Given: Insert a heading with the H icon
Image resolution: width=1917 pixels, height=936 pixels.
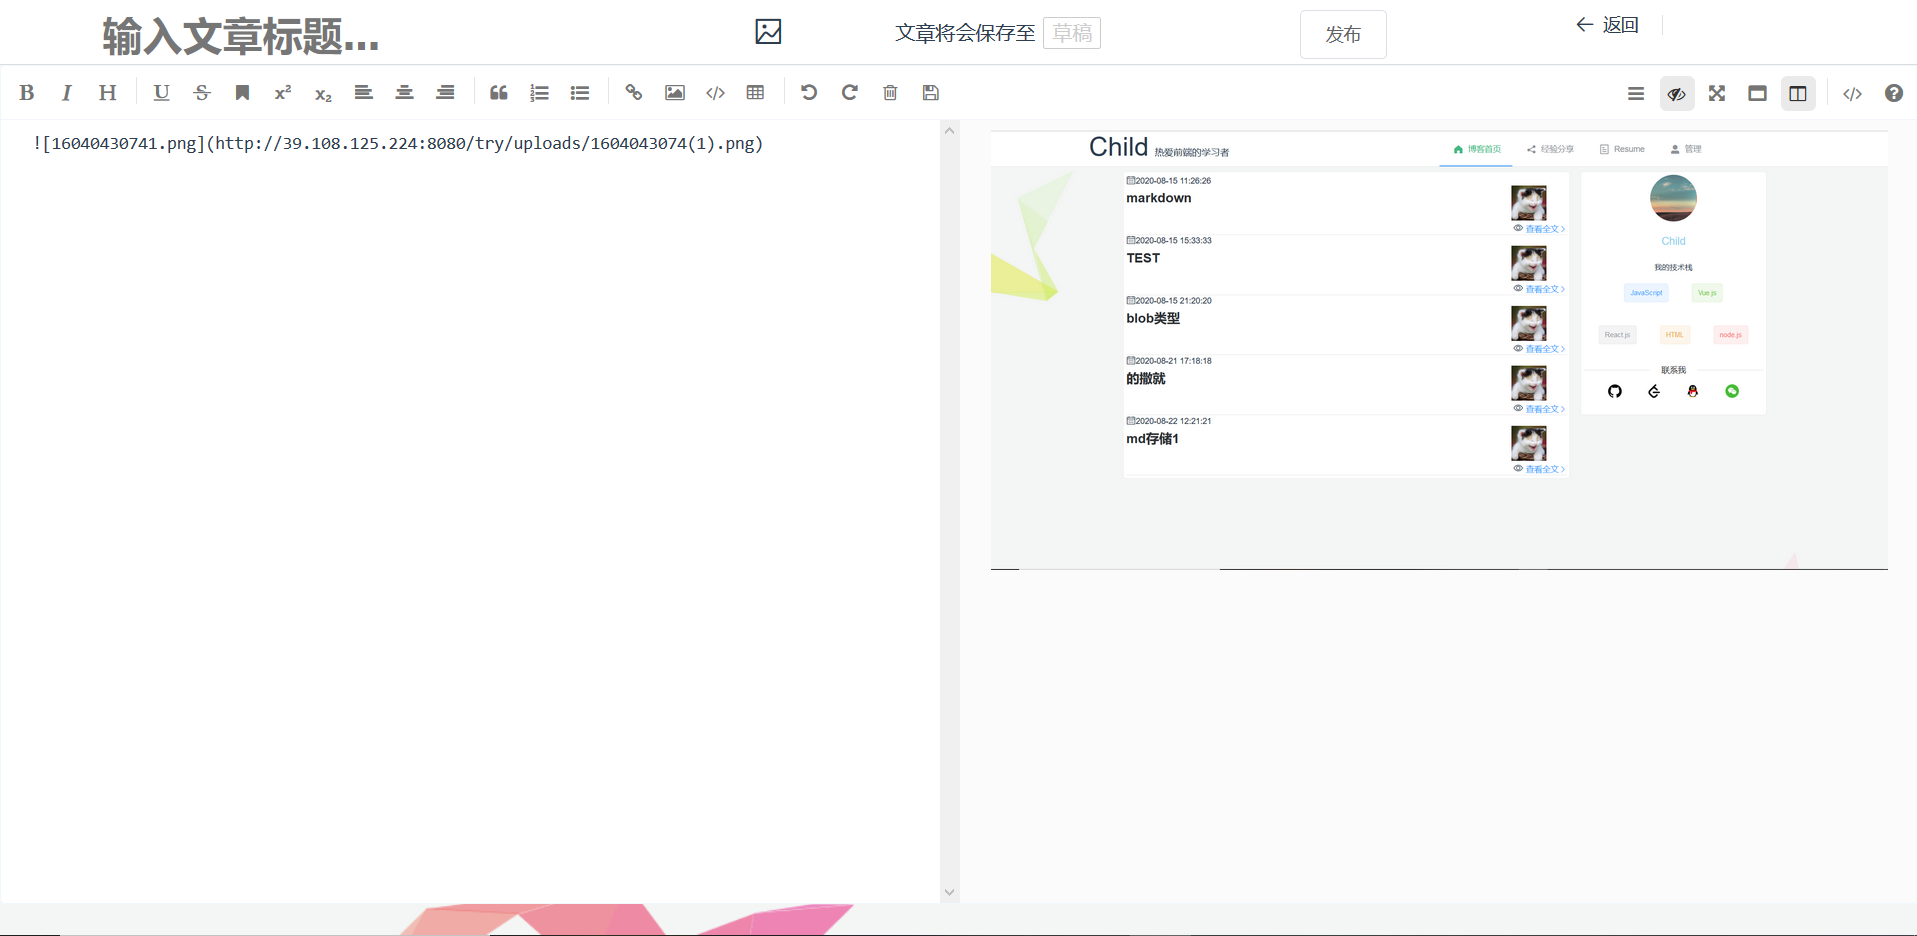Looking at the screenshot, I should point(107,93).
